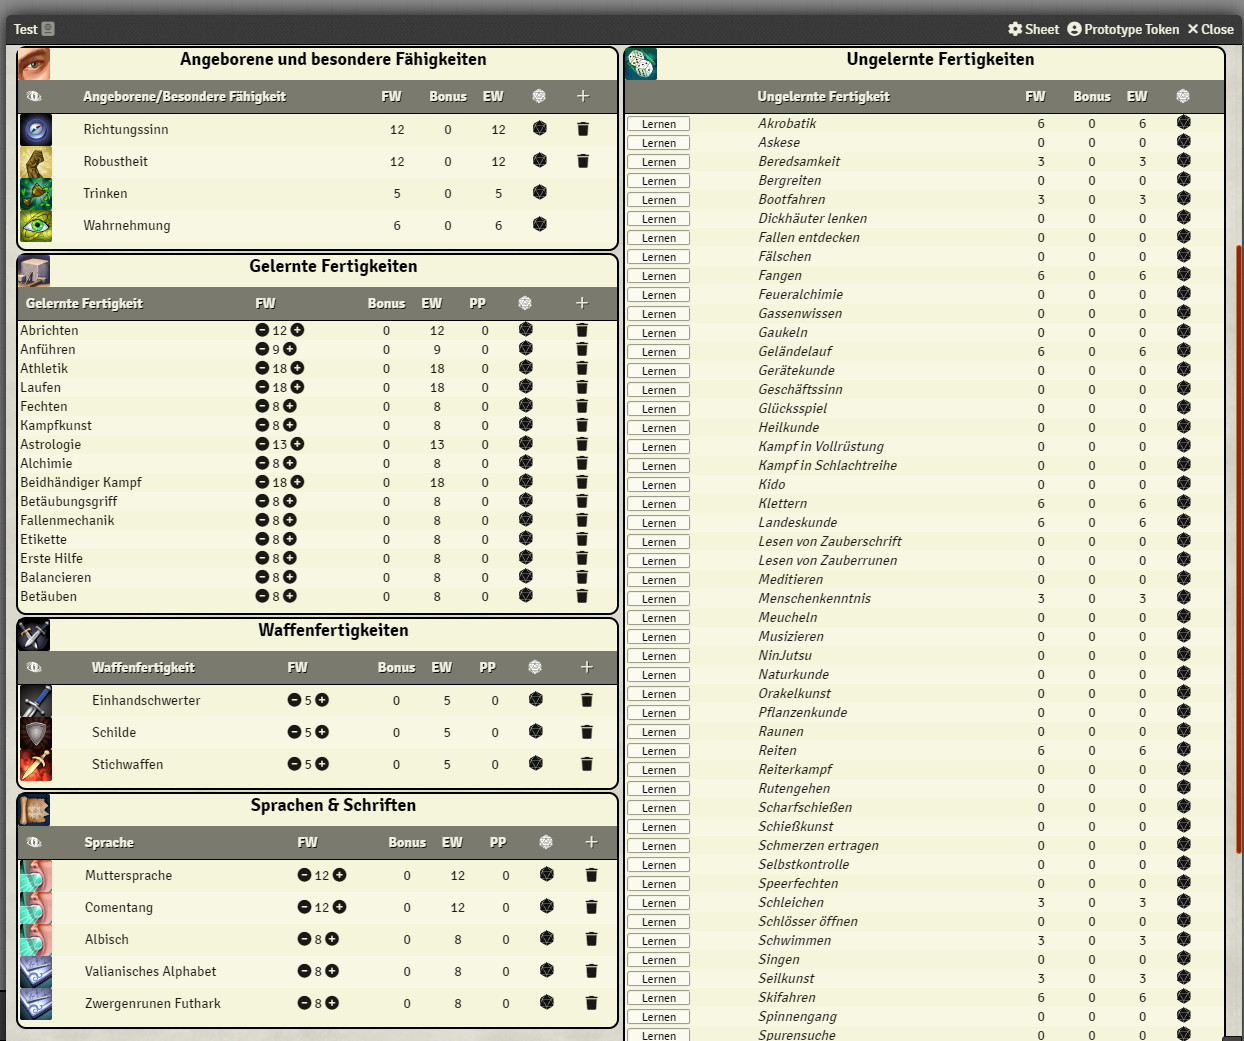Click the Einhandschwerter sword icon
The image size is (1244, 1041).
coord(36,701)
